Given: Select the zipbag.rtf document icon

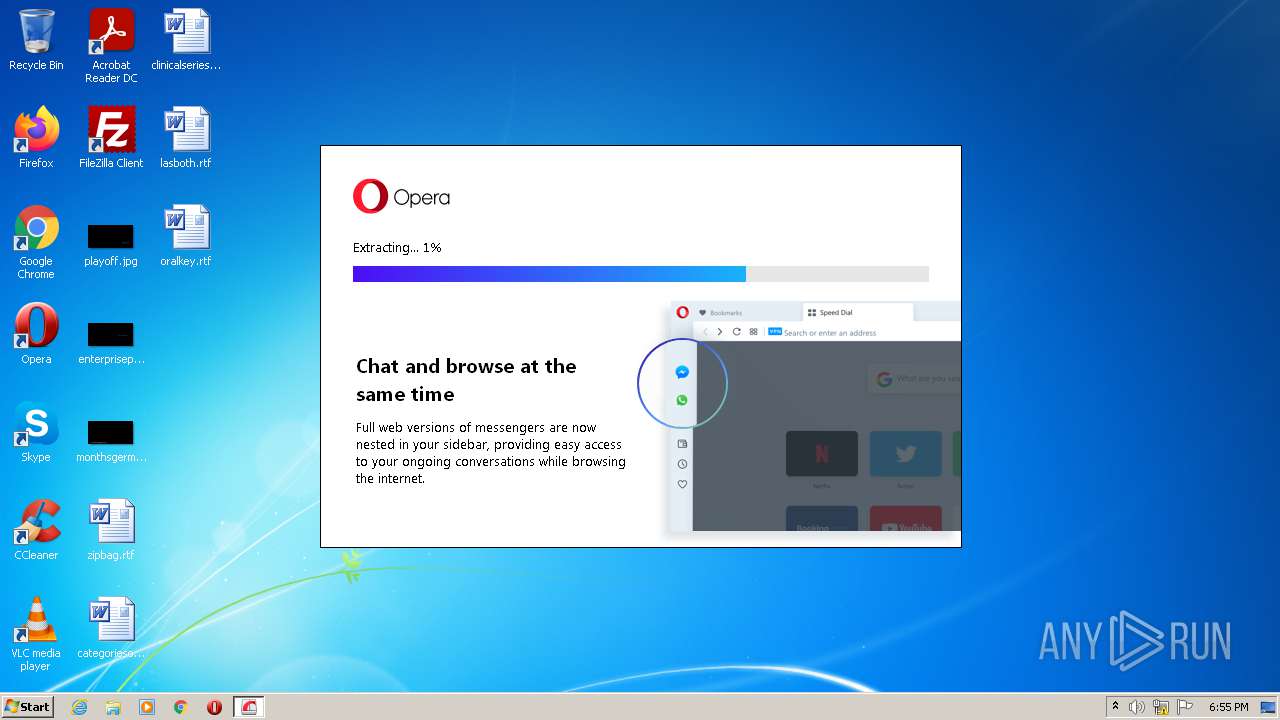Looking at the screenshot, I should (111, 530).
